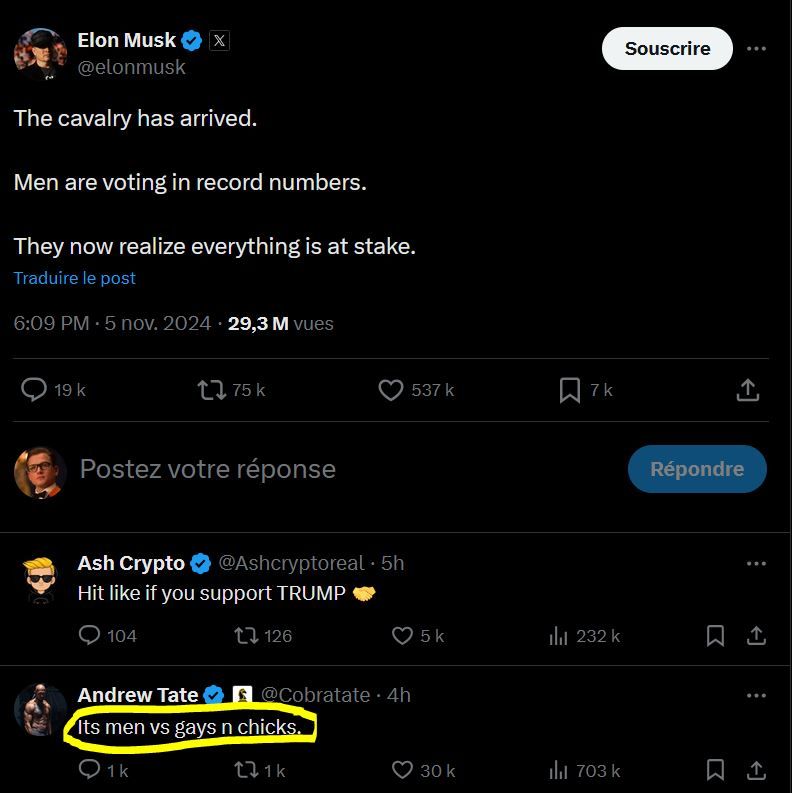This screenshot has width=792, height=793.
Task: Share the main post via share icon
Action: click(748, 390)
